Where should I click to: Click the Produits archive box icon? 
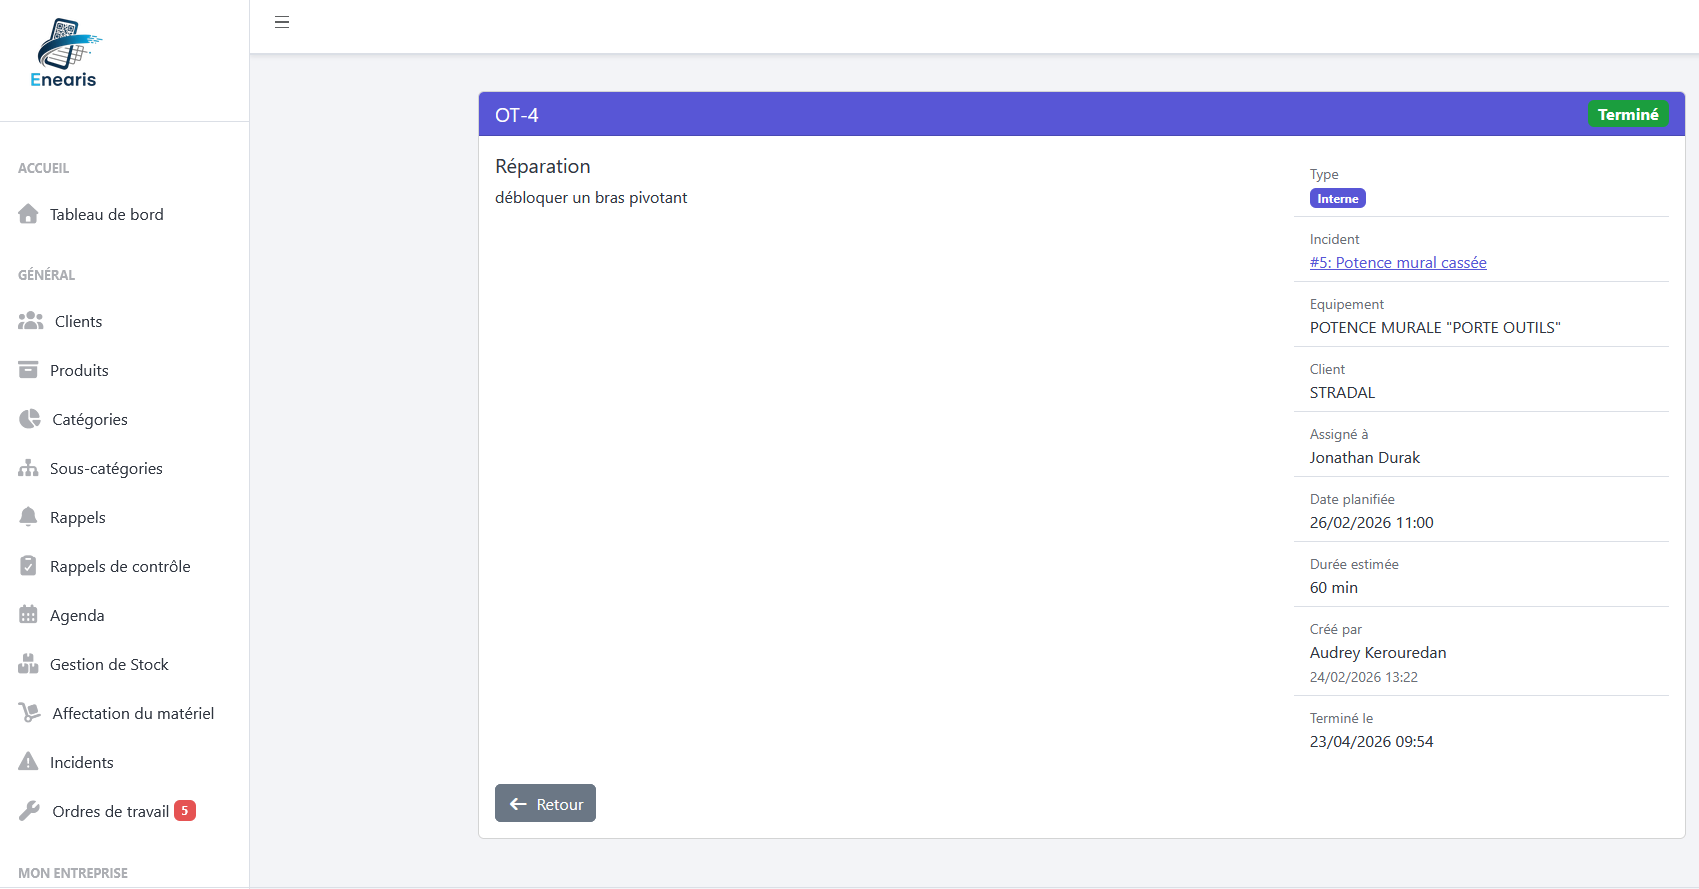click(x=28, y=370)
